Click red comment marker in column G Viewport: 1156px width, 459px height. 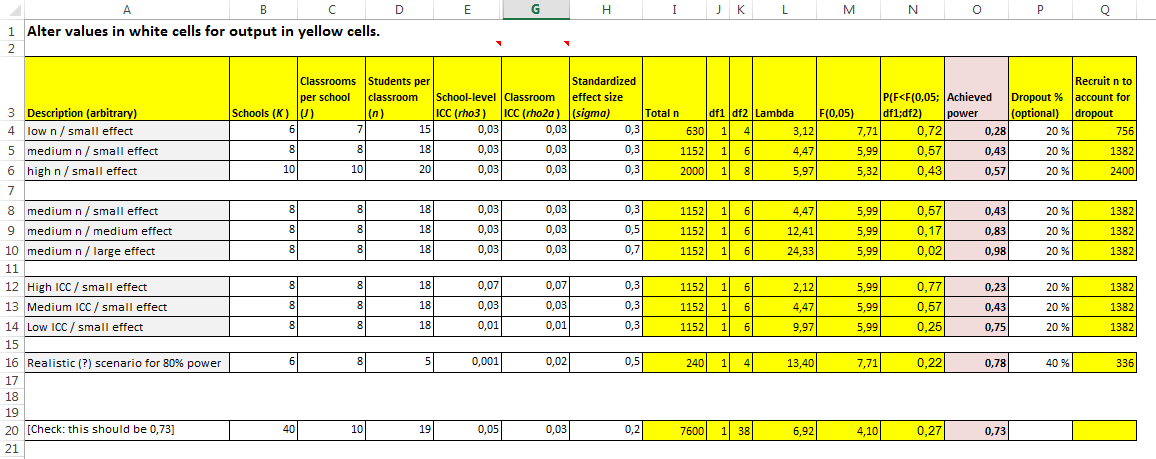566,44
